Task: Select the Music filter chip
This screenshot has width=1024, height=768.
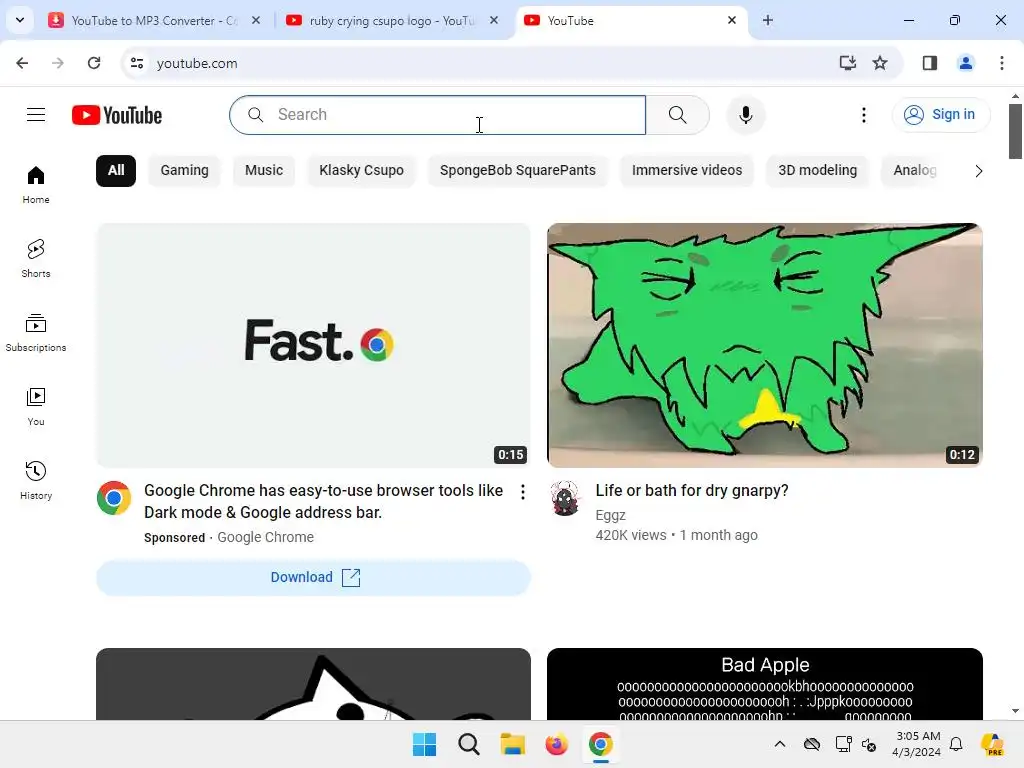Action: 264,170
